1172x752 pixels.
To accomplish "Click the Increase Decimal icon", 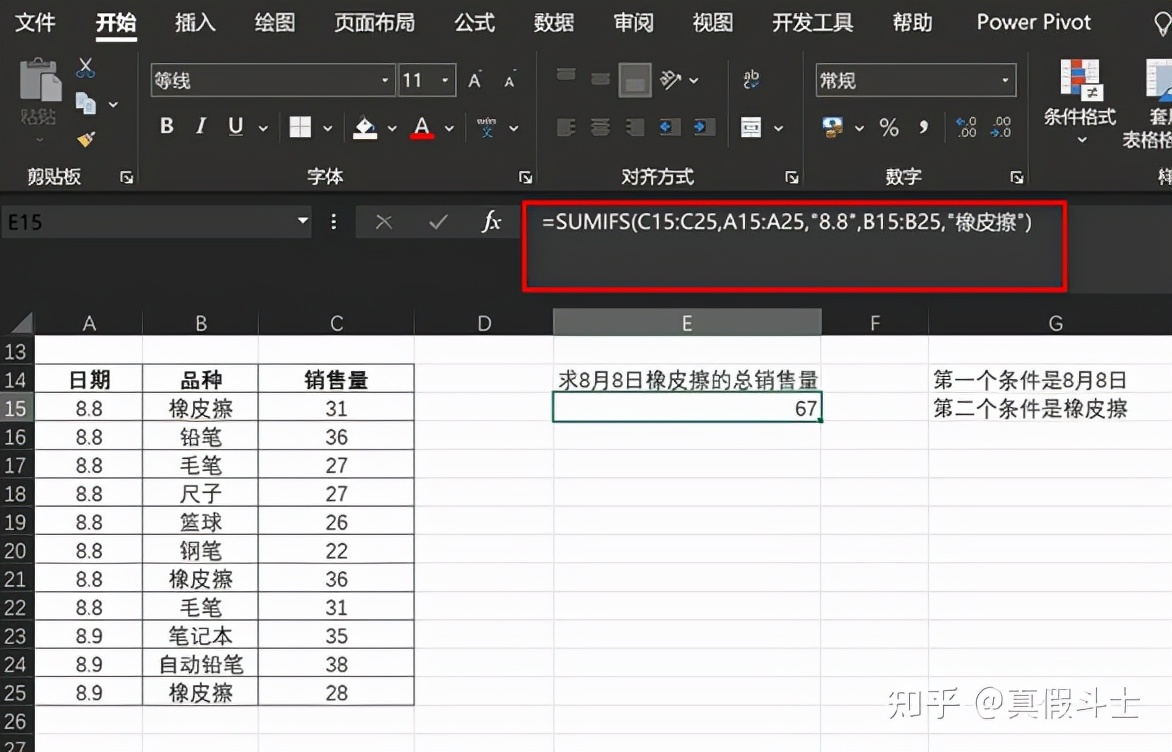I will tap(966, 127).
